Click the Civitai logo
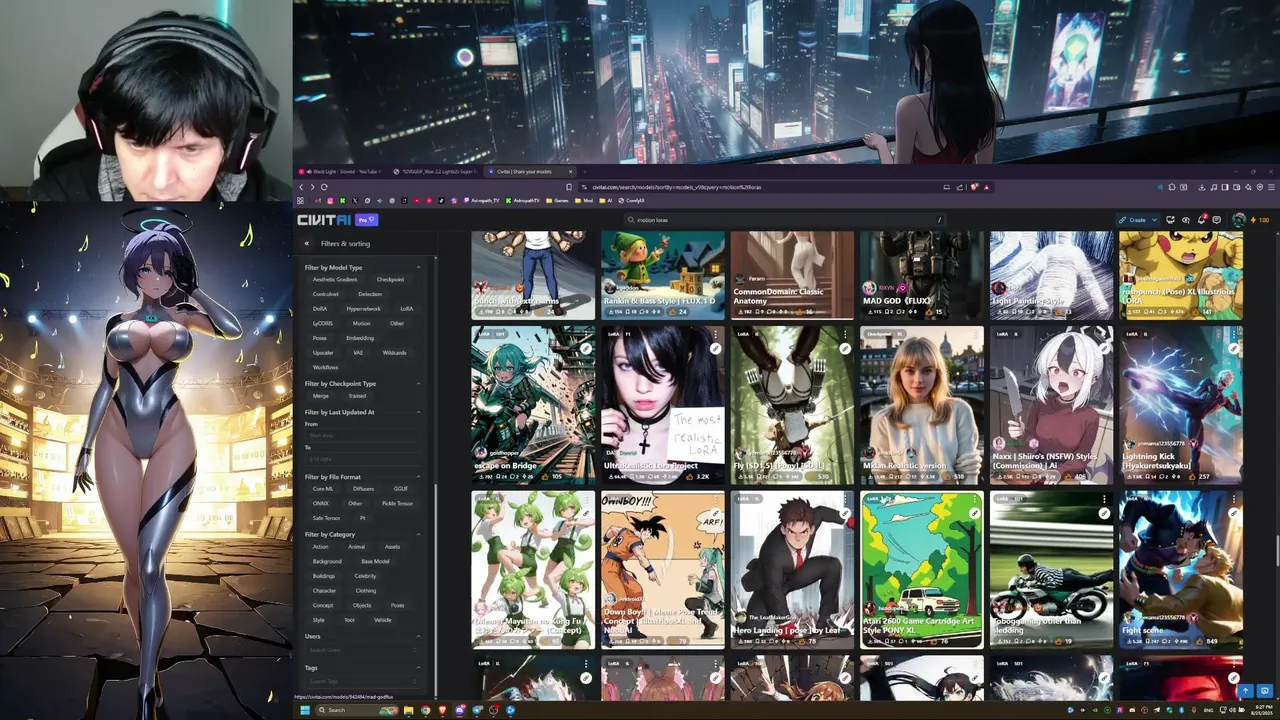This screenshot has height=720, width=1280. [324, 220]
